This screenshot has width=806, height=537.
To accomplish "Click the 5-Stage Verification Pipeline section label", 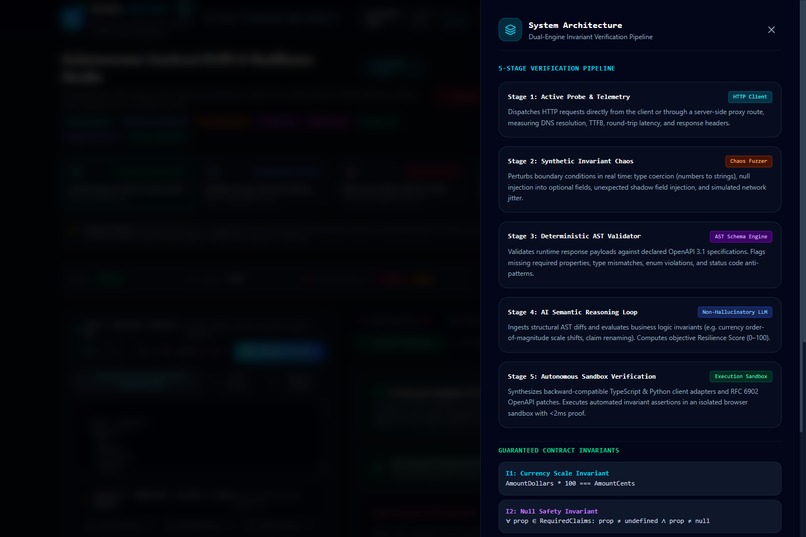I will [x=556, y=68].
